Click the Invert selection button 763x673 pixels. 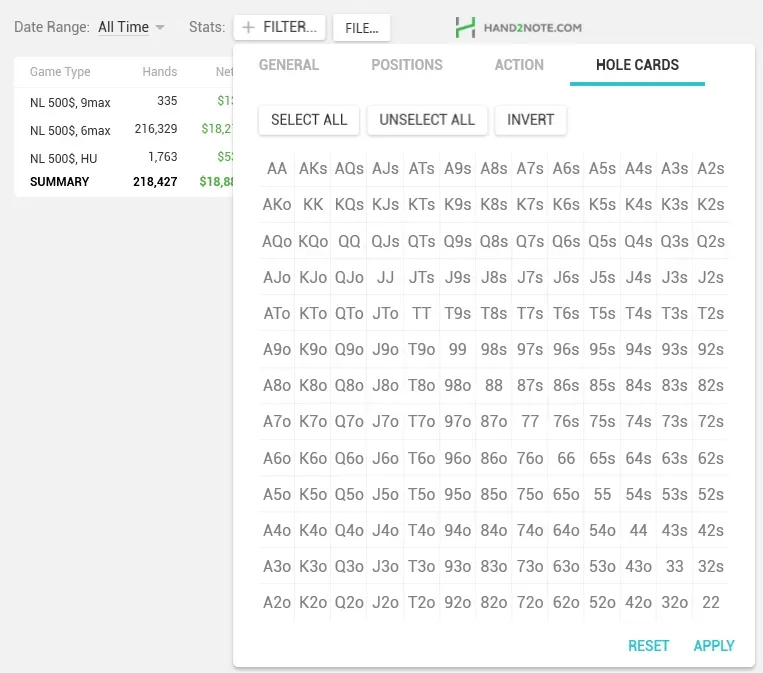pyautogui.click(x=530, y=120)
